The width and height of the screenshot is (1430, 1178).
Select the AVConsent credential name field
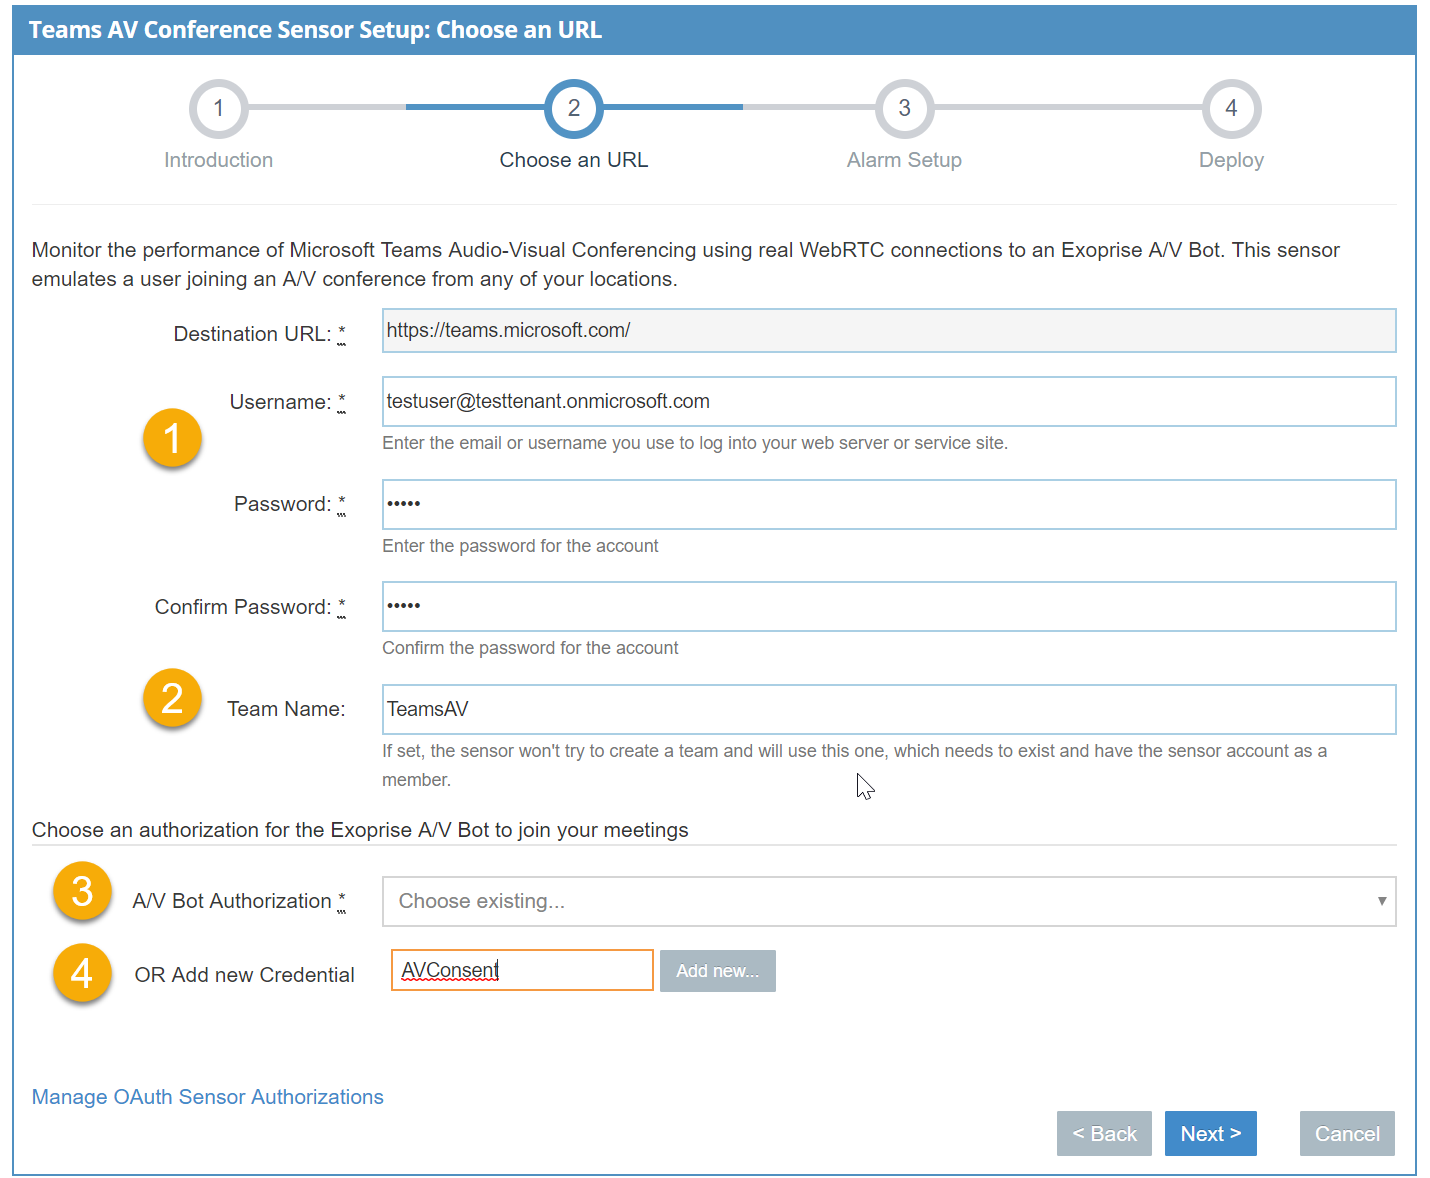click(521, 970)
